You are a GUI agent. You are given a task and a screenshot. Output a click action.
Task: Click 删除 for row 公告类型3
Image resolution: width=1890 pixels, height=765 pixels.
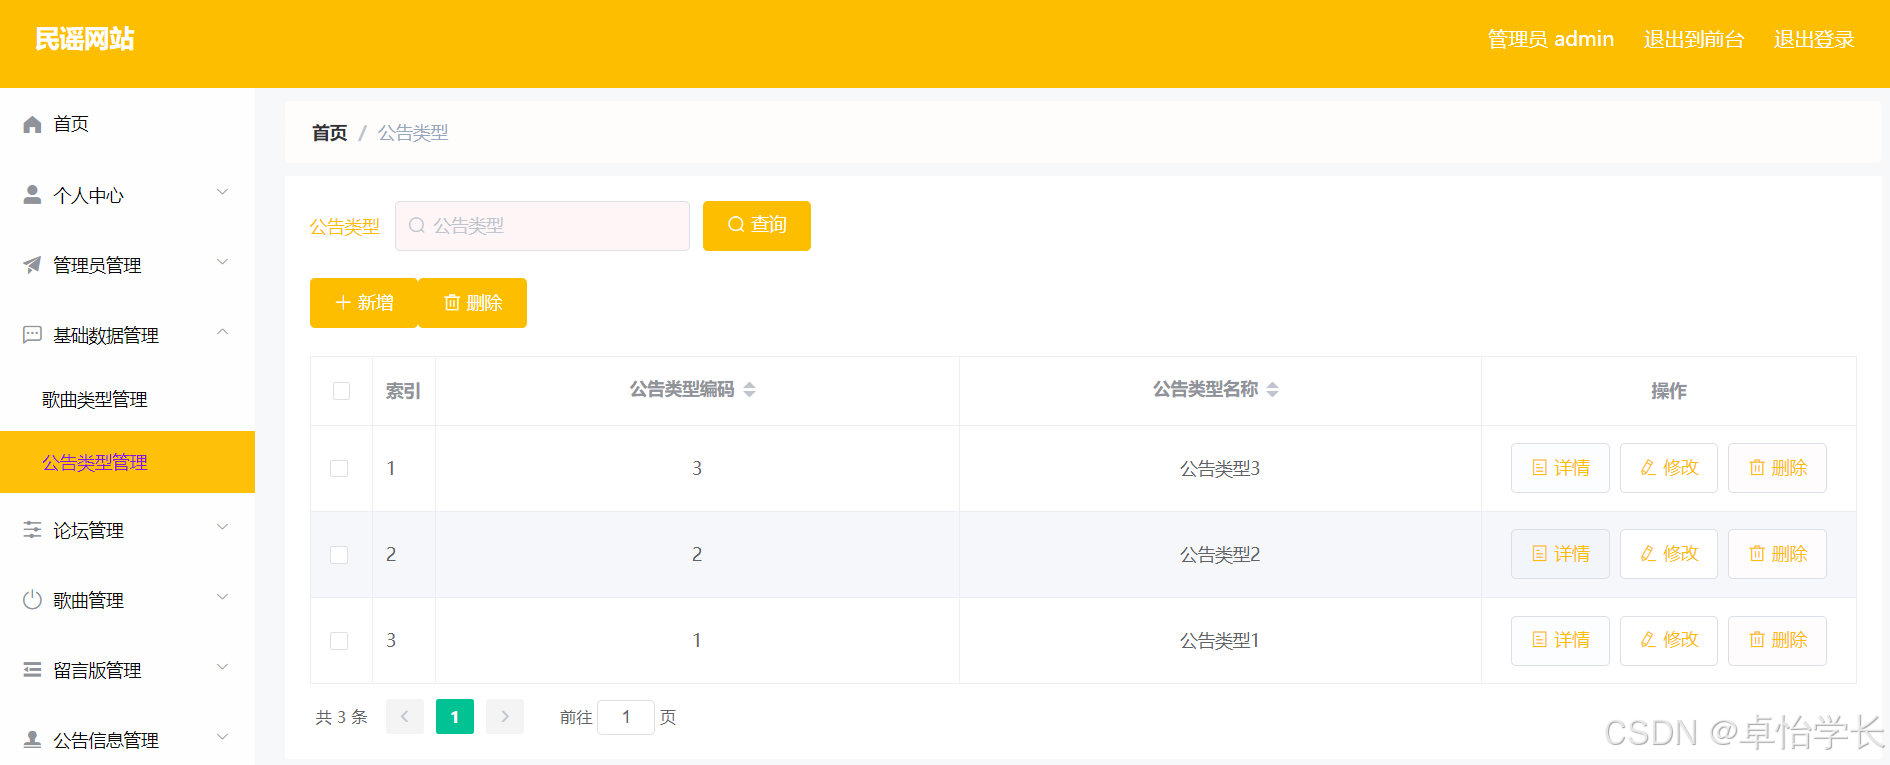click(1777, 468)
